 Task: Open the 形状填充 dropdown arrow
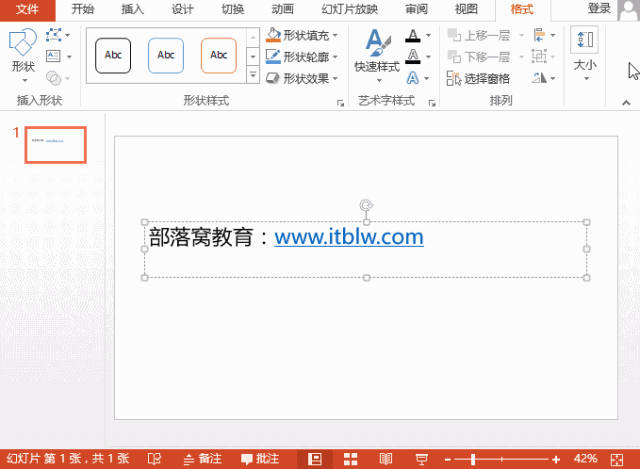(x=335, y=36)
